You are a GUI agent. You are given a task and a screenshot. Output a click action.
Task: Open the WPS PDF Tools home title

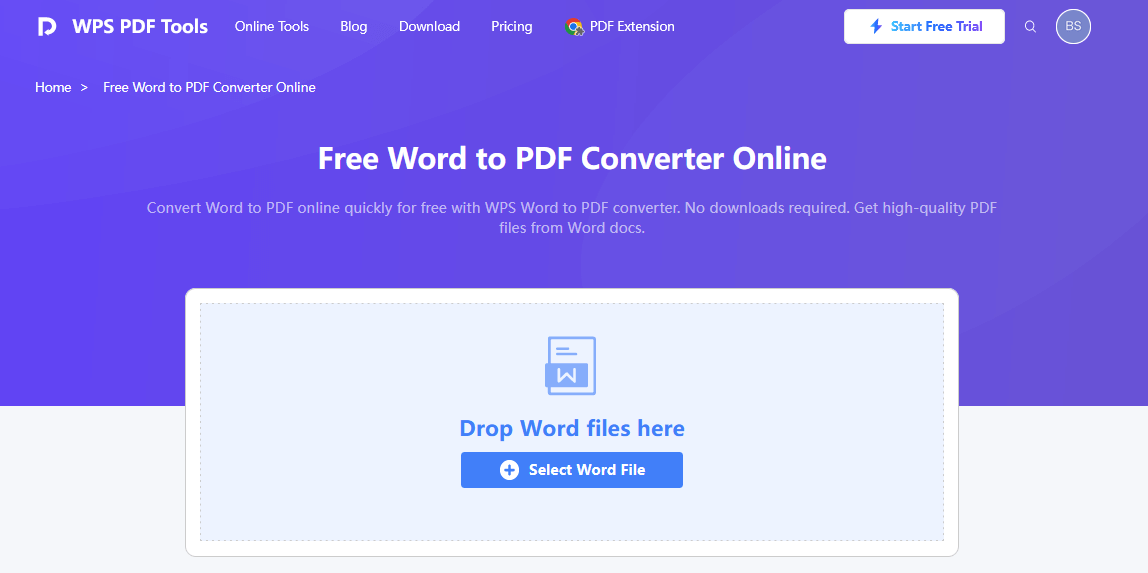(140, 27)
